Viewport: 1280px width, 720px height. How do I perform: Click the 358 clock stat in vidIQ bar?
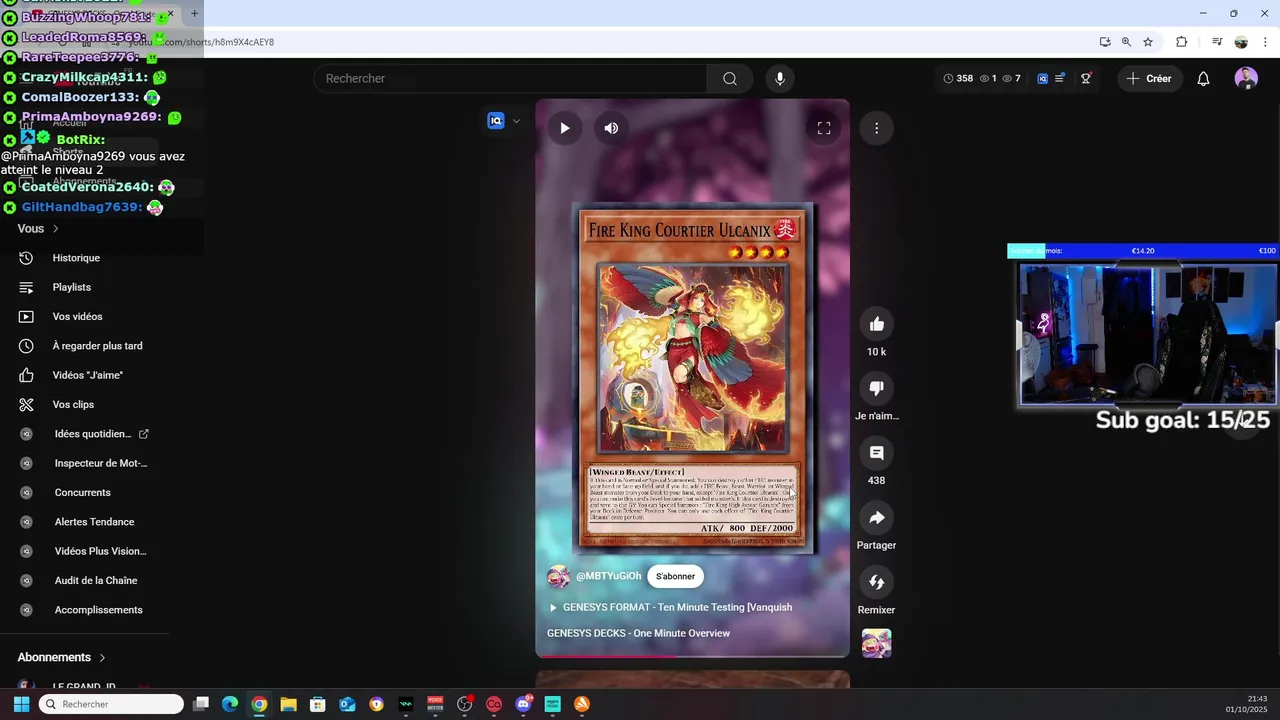(958, 78)
